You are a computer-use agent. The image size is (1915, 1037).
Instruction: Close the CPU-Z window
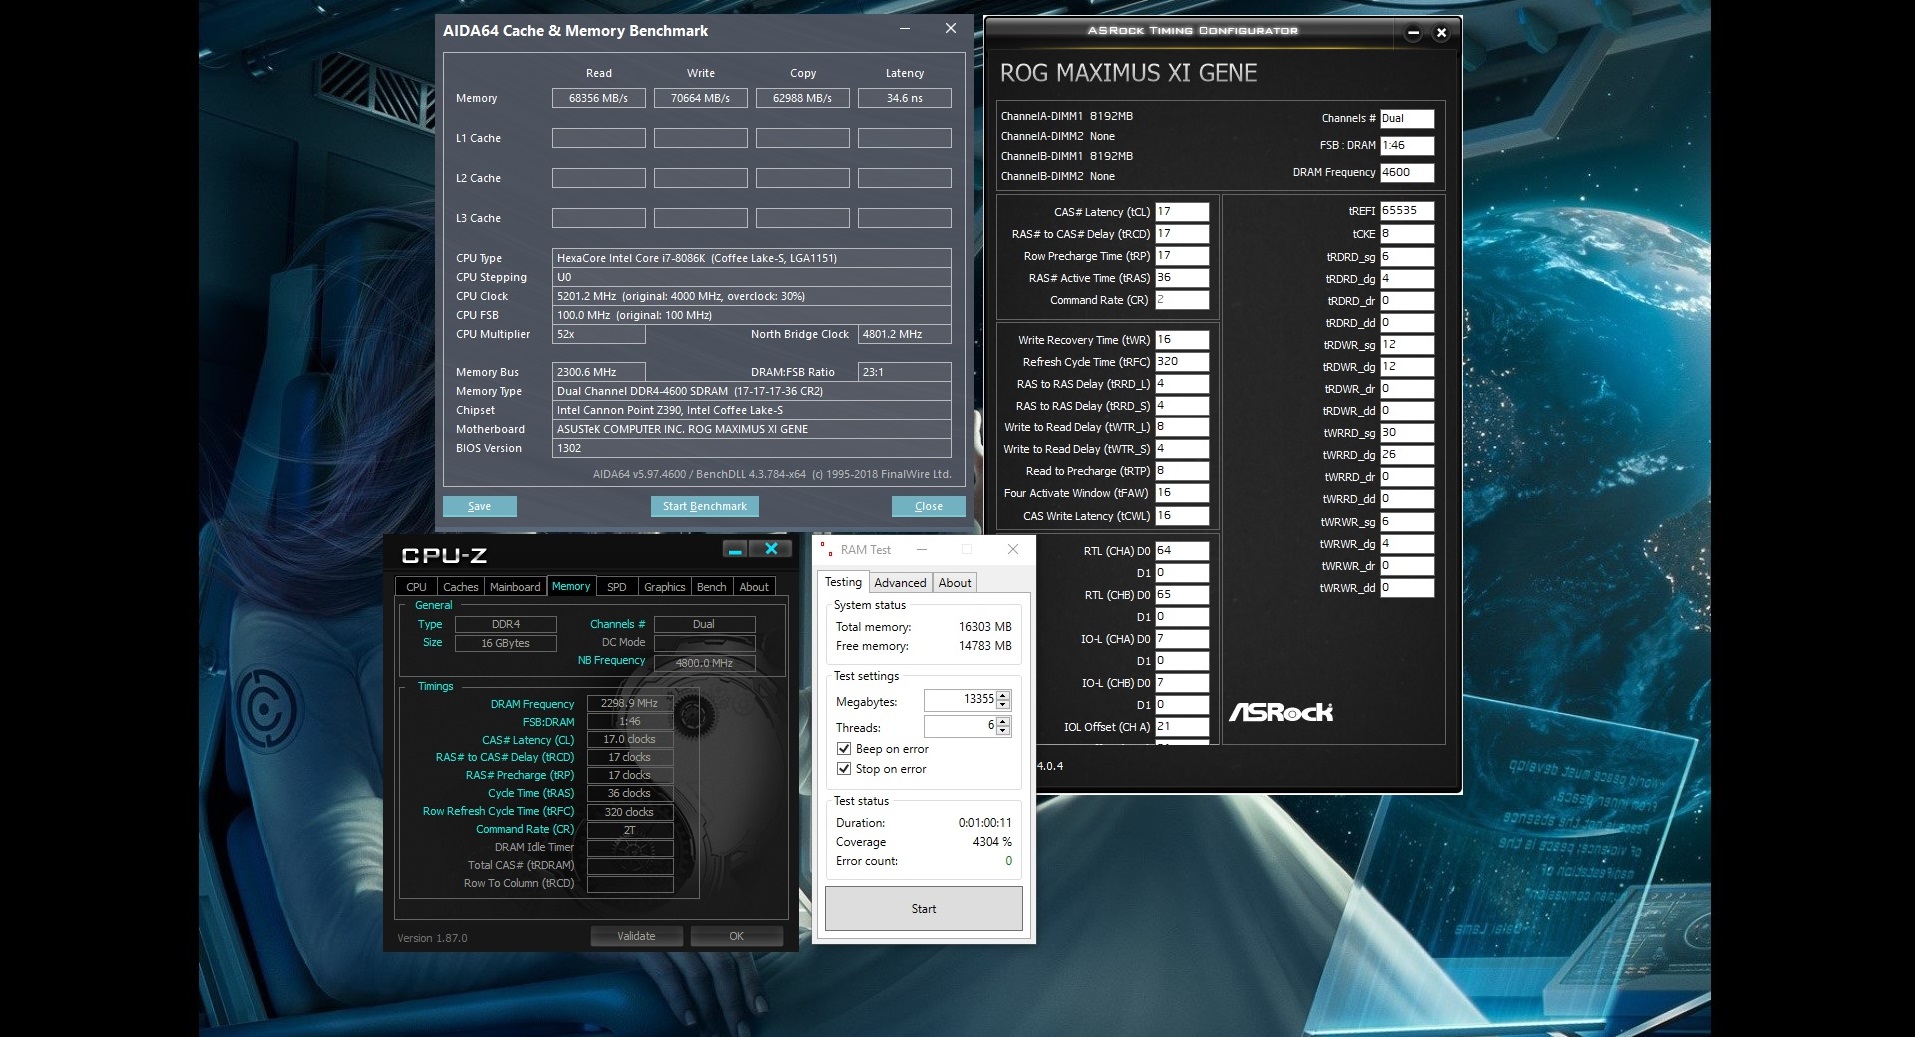(x=771, y=549)
